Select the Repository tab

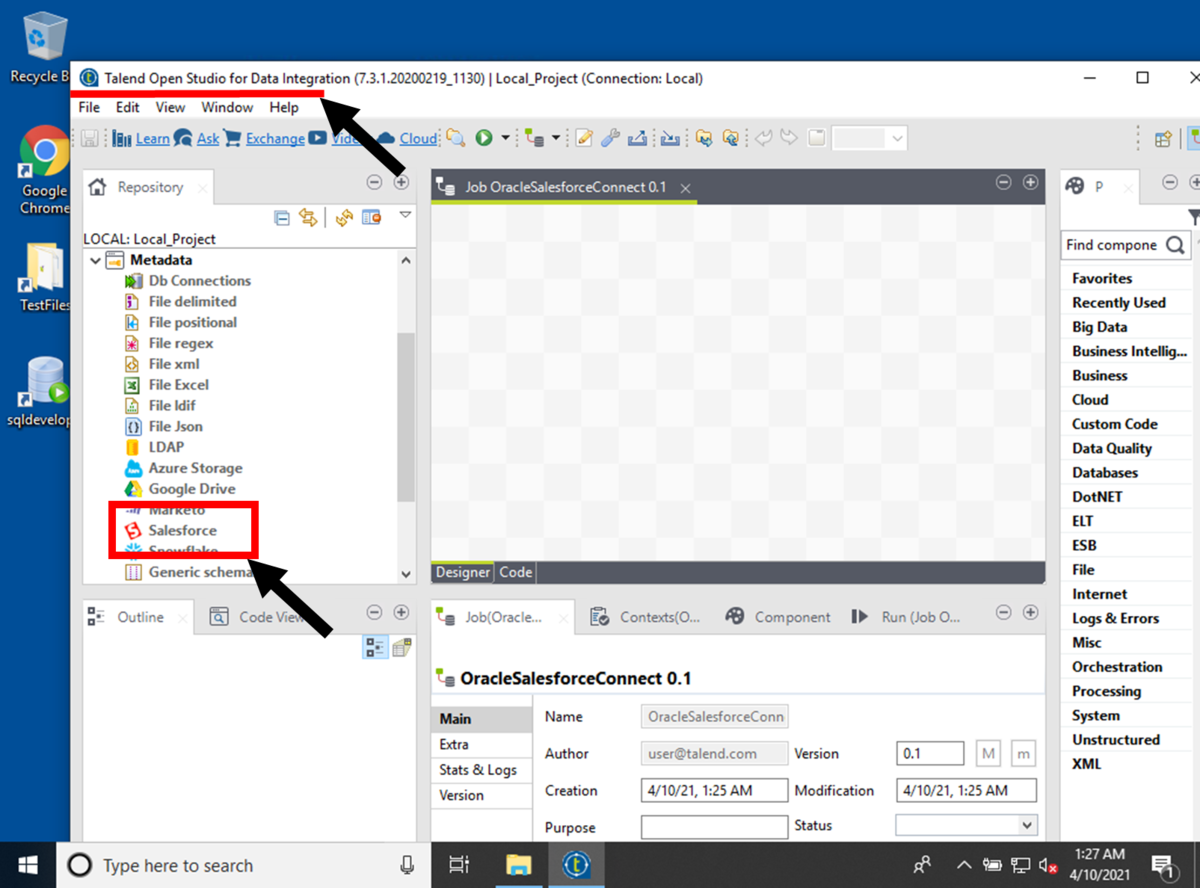click(150, 187)
